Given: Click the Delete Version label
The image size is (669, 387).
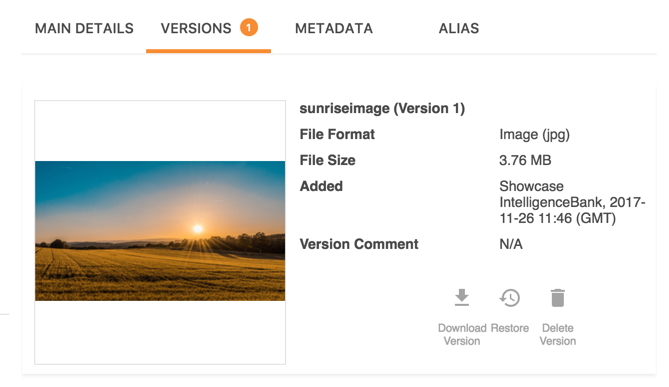Looking at the screenshot, I should click(558, 335).
